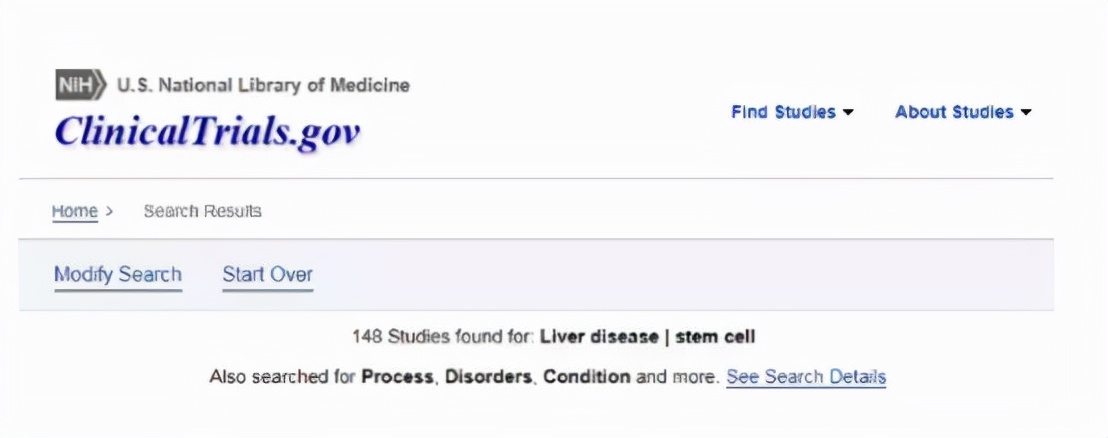Click the NIH logo badge
1108x438 pixels.
(x=79, y=86)
